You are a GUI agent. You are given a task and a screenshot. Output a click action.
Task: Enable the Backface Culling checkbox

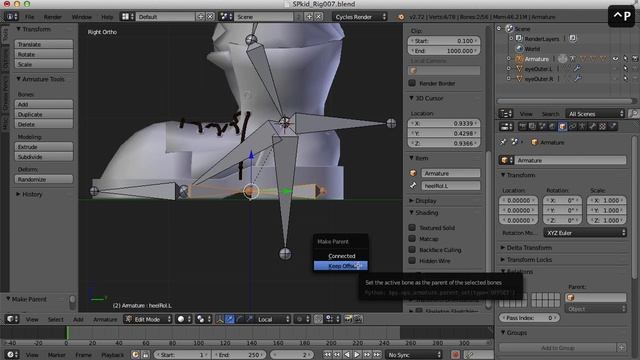[x=412, y=249]
